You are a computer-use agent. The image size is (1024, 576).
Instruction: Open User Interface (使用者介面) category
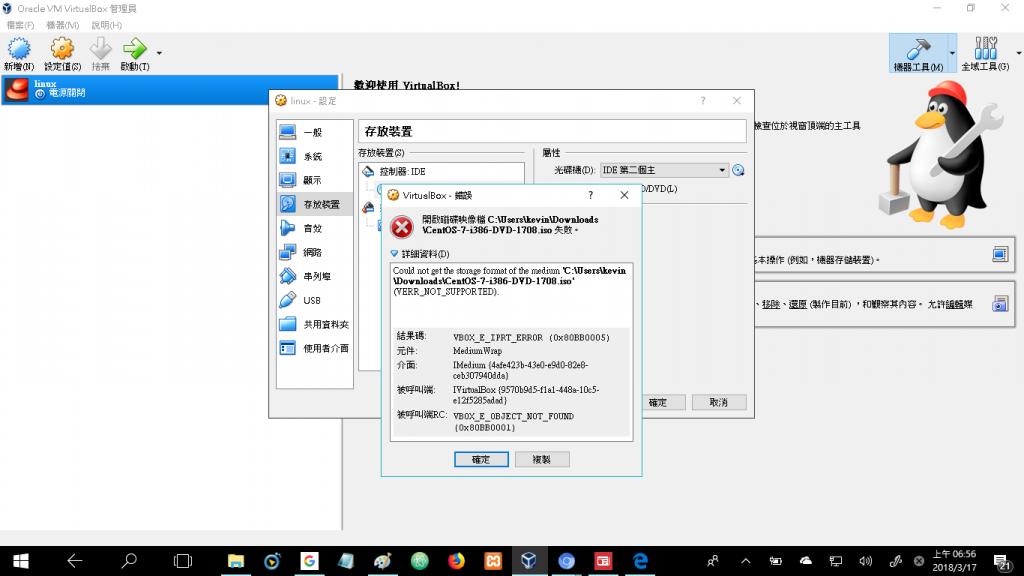point(314,349)
